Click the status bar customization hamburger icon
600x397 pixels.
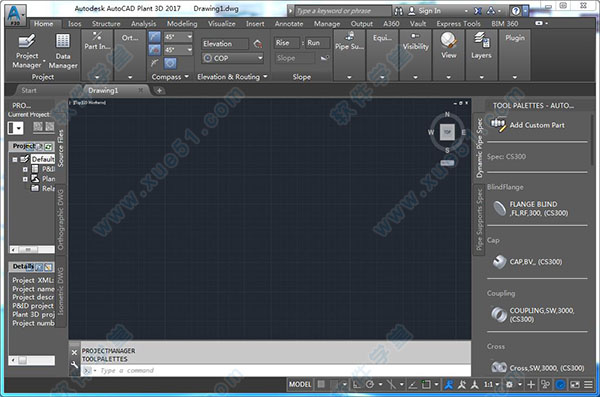pos(588,384)
